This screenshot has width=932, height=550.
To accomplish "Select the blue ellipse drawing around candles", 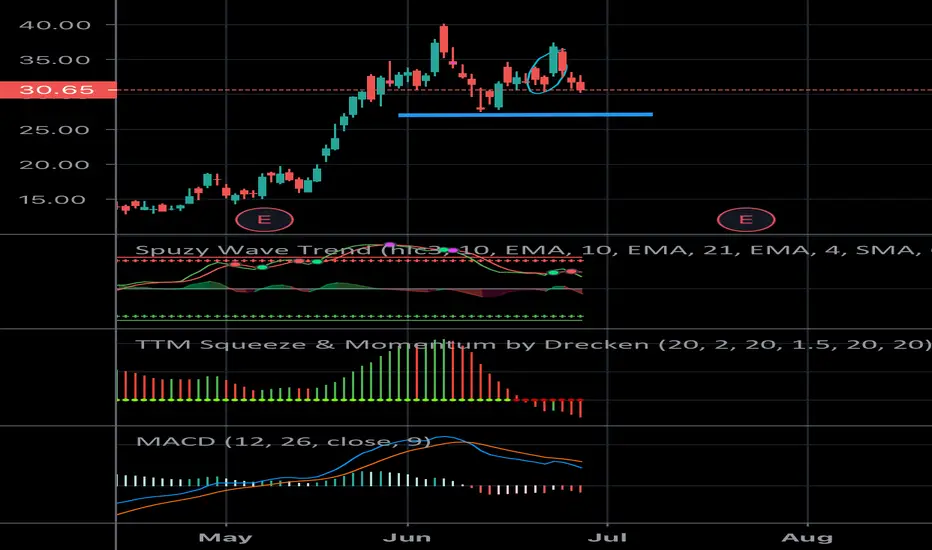I will [x=547, y=73].
